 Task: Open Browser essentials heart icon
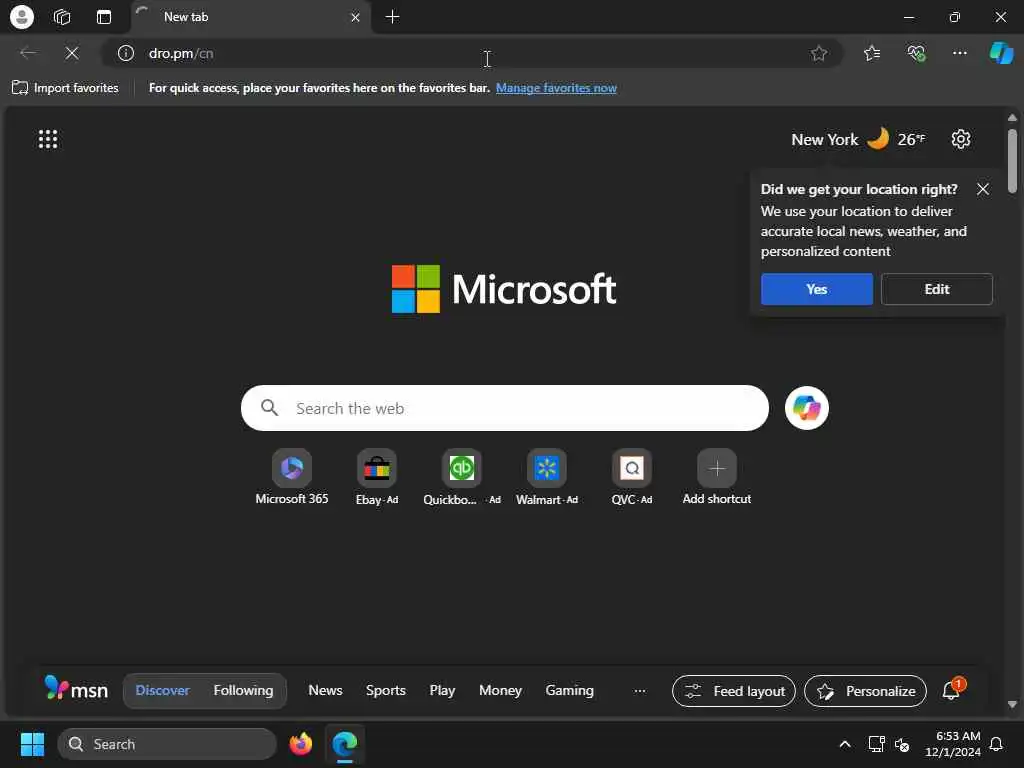click(x=916, y=53)
